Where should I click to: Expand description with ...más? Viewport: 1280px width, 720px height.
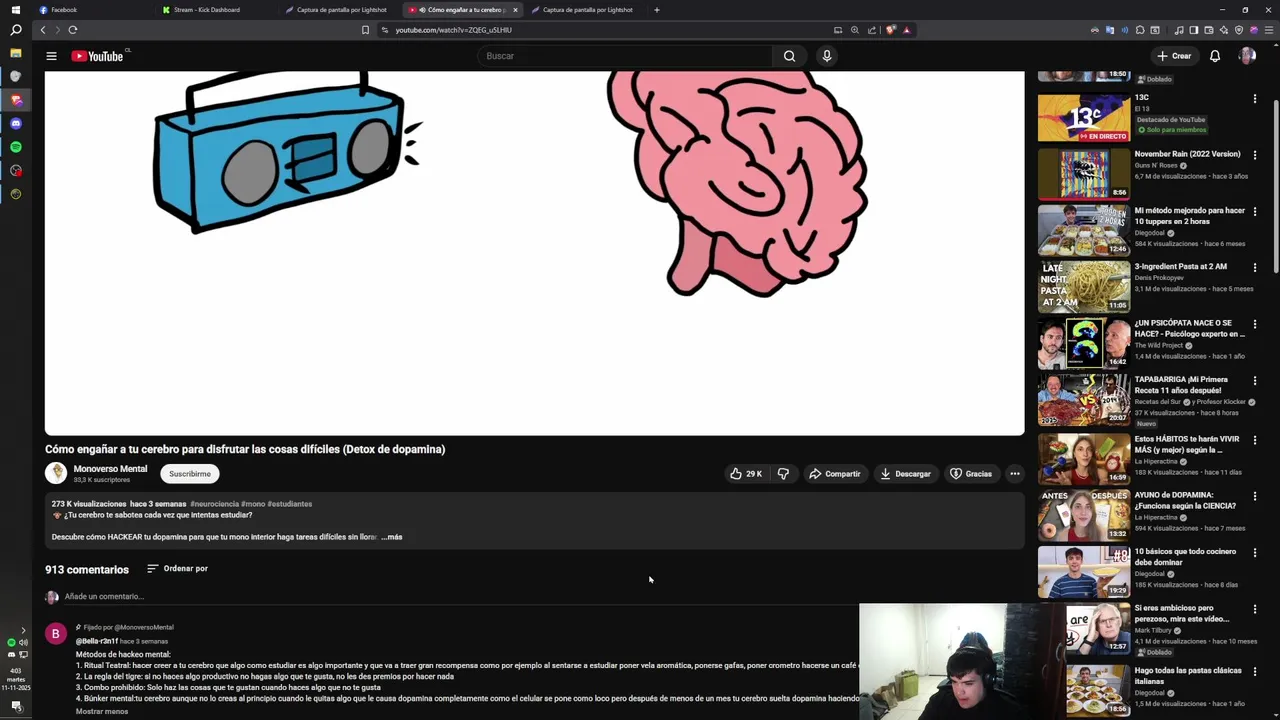click(392, 537)
